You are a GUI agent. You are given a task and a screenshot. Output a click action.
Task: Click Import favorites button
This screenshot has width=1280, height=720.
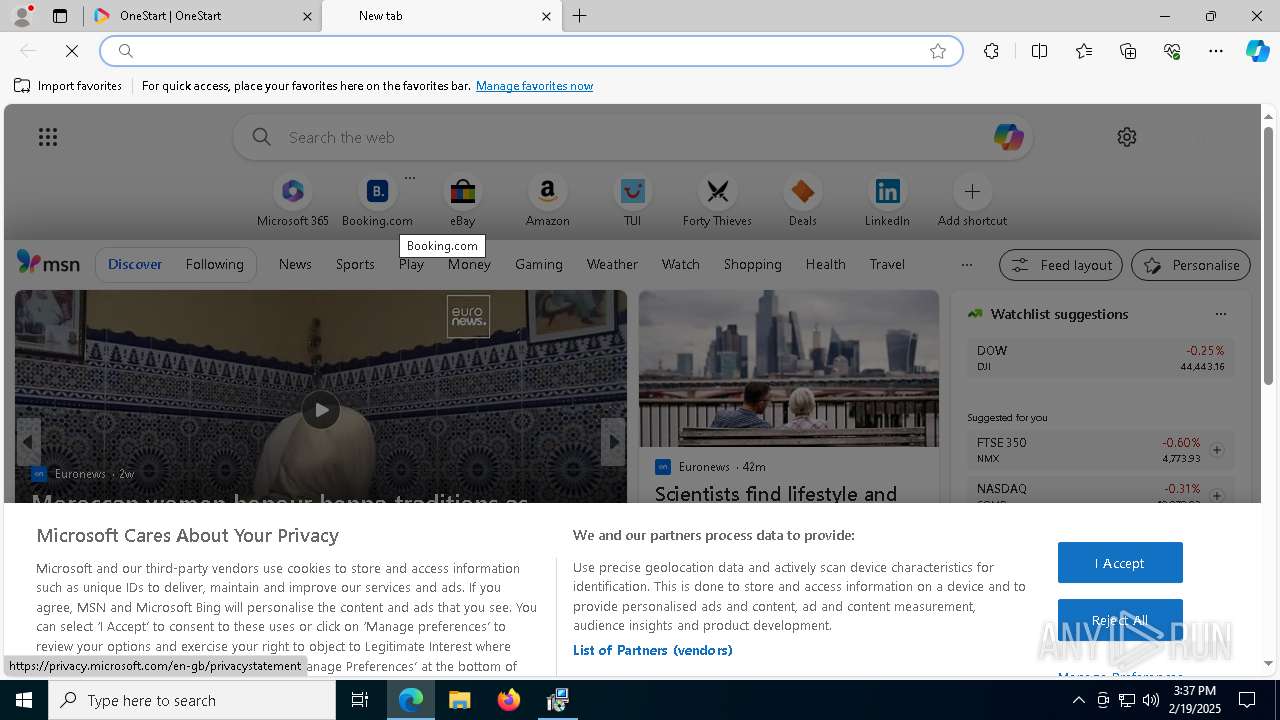coord(68,86)
